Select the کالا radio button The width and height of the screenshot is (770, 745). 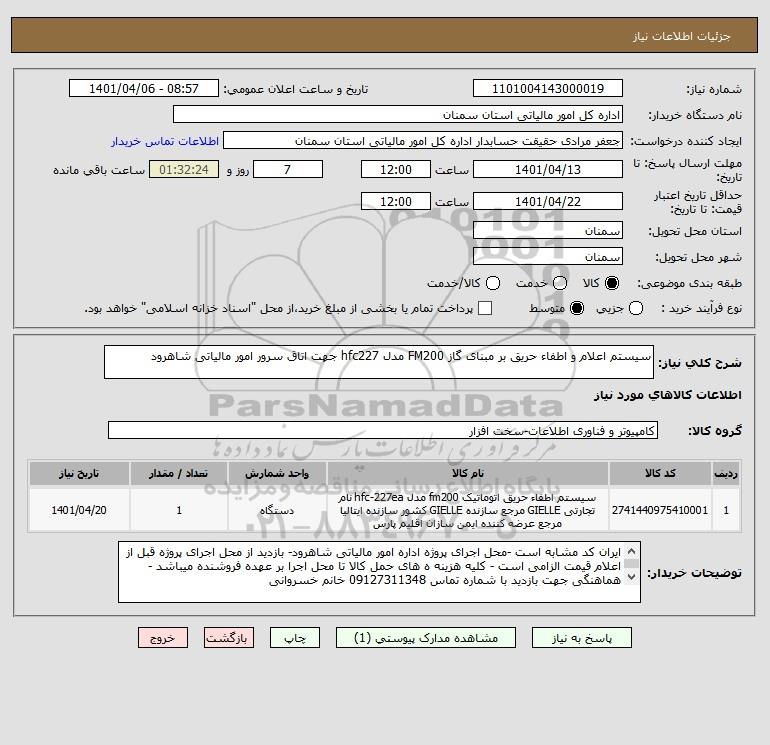612,283
